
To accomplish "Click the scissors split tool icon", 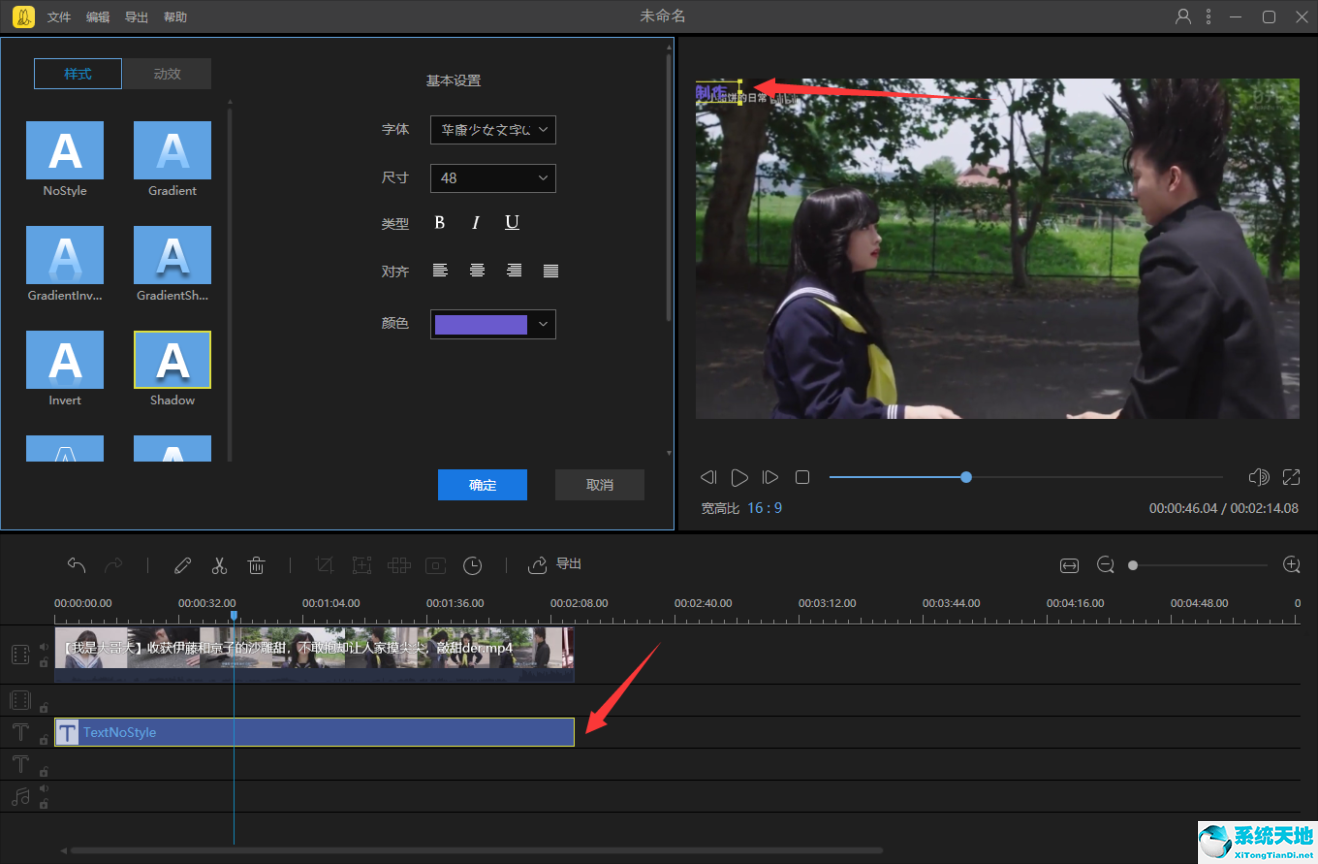I will tap(220, 566).
